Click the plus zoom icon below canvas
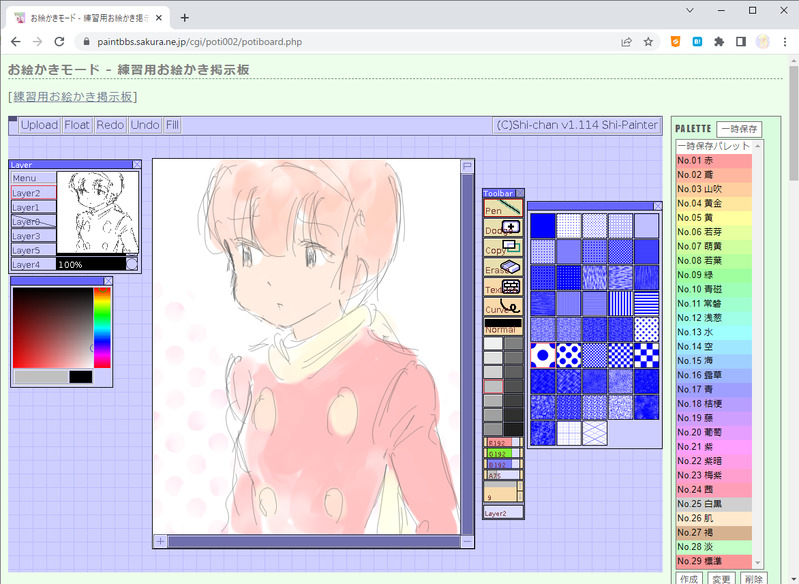The height and width of the screenshot is (584, 799). 161,541
